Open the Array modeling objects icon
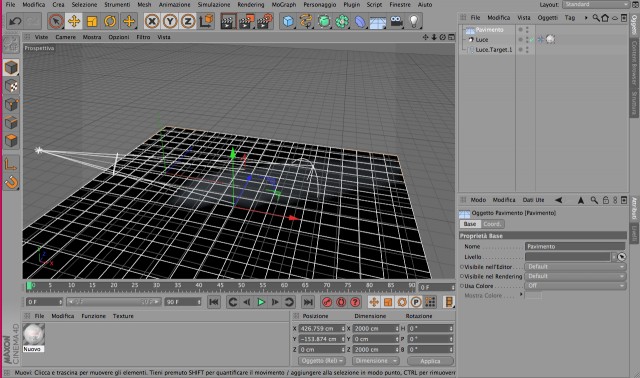This screenshot has width=640, height=378. (x=342, y=21)
